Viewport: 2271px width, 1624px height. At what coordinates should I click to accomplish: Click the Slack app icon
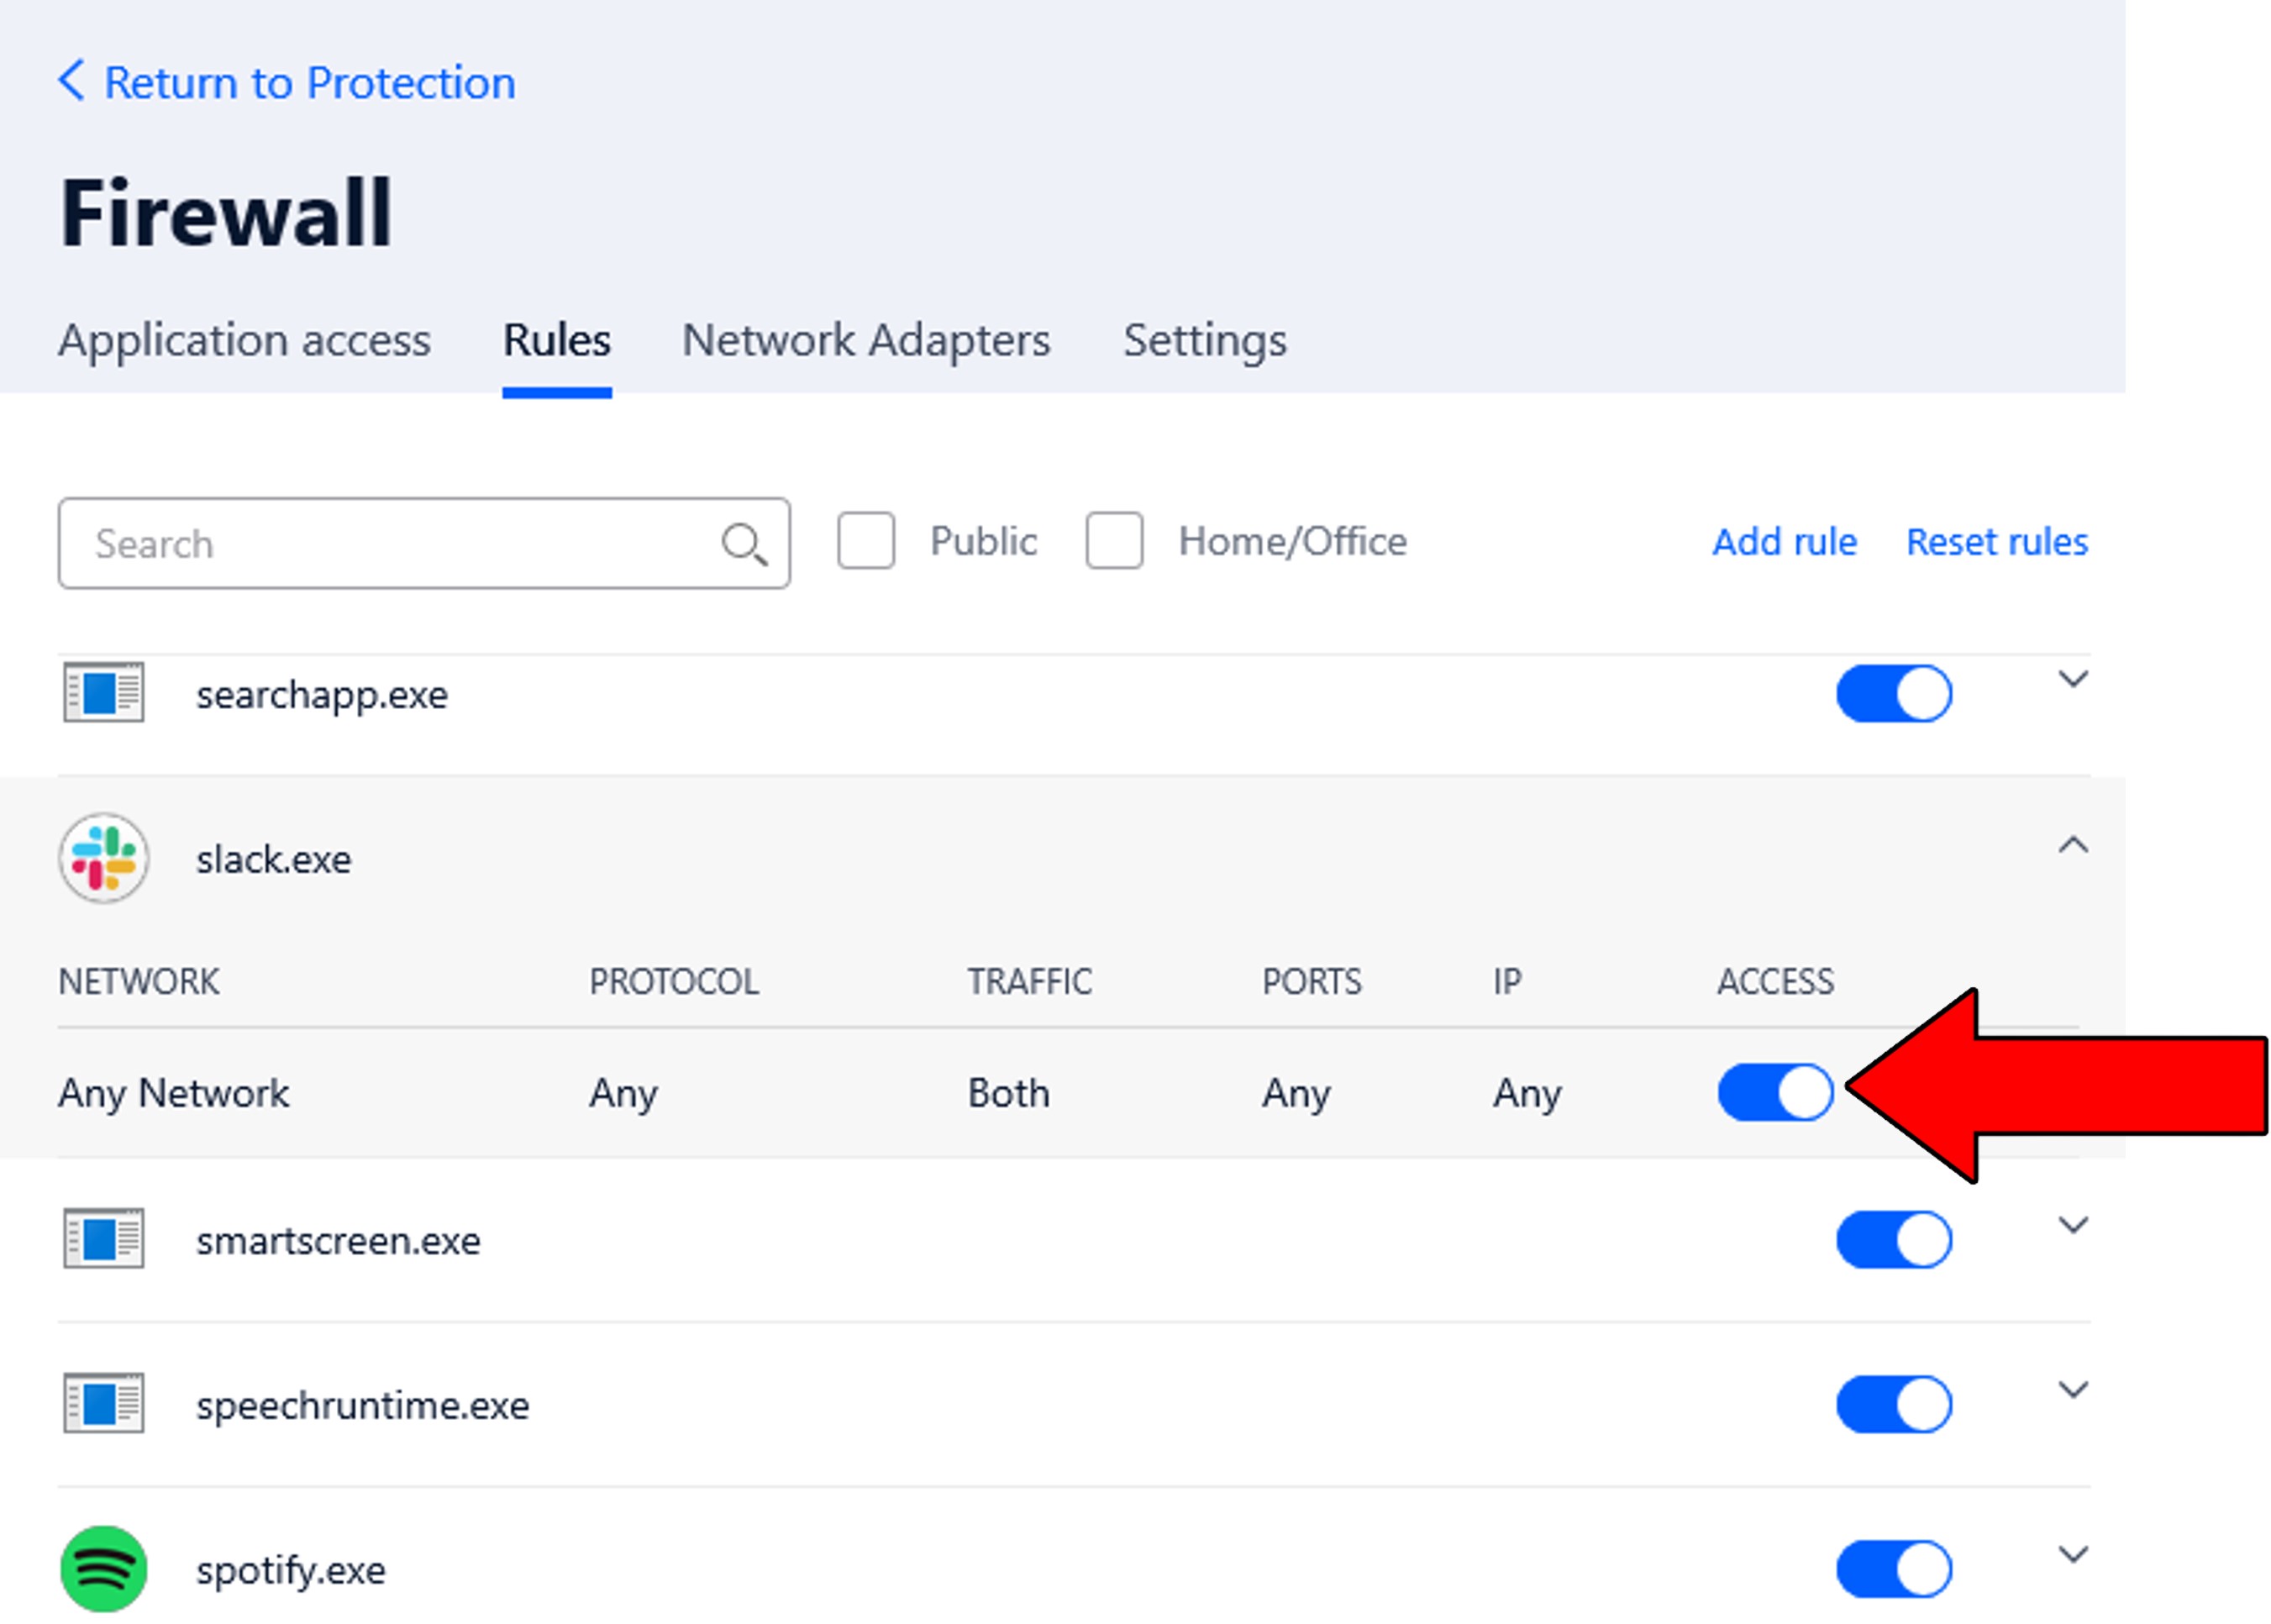point(104,858)
